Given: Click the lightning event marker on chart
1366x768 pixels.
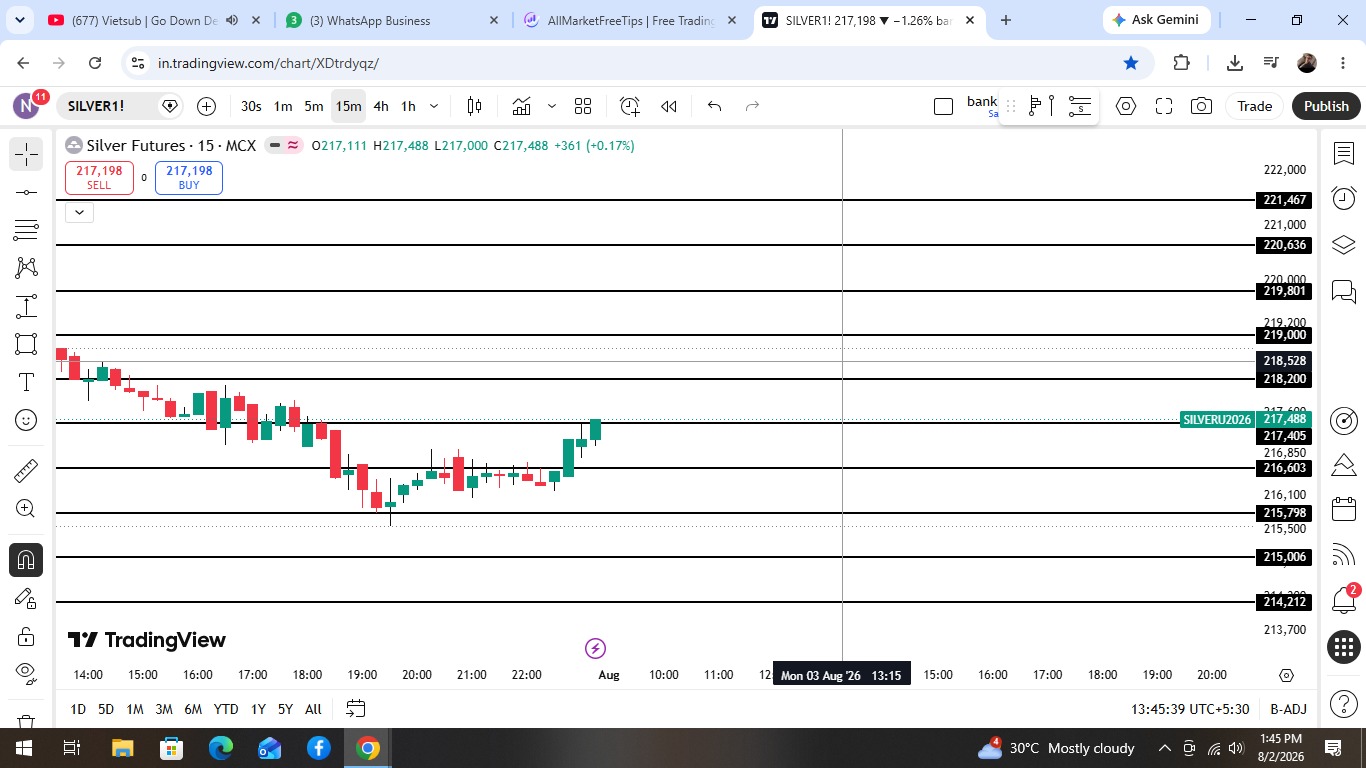Looking at the screenshot, I should pyautogui.click(x=595, y=648).
